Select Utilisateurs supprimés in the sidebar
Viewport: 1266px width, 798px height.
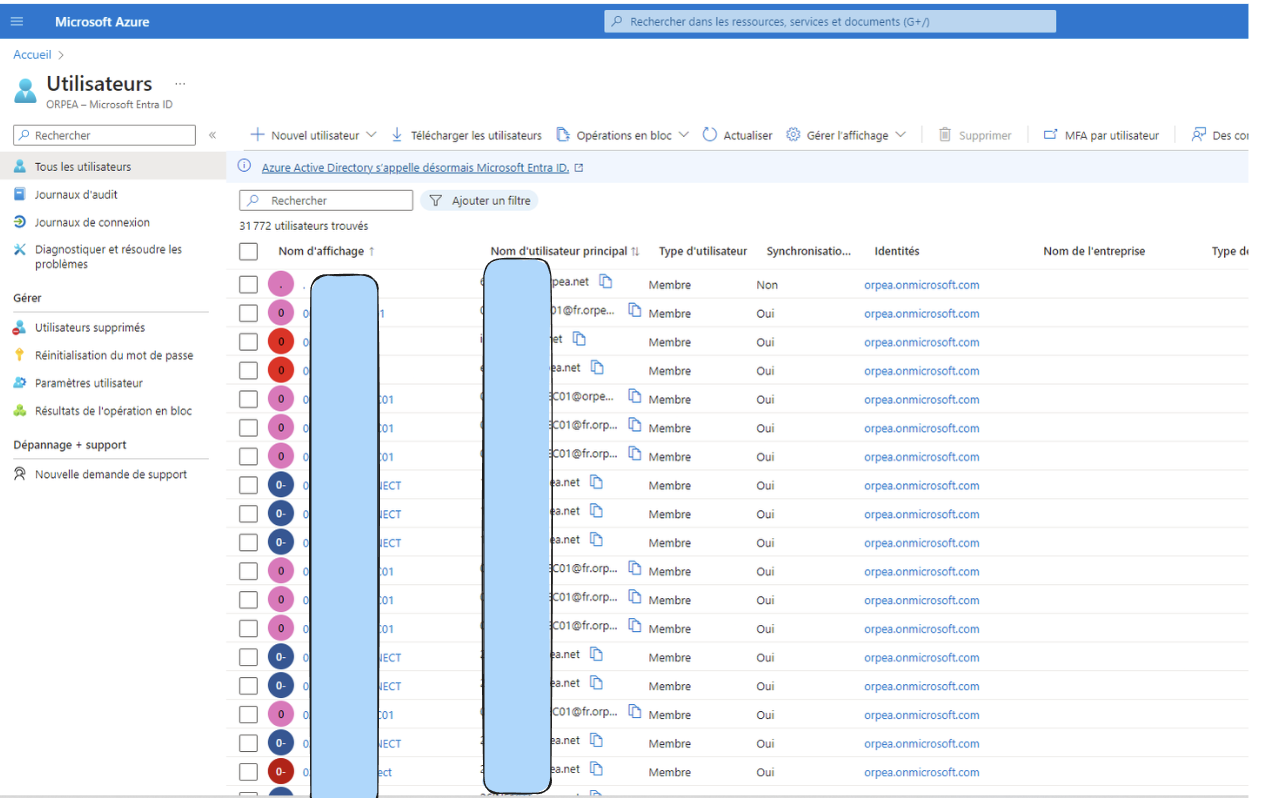(89, 328)
